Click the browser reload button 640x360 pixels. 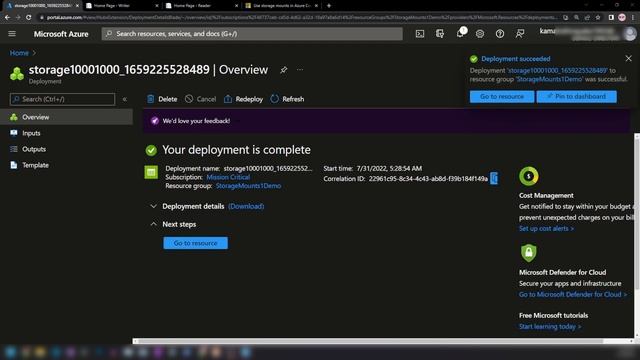pos(29,17)
